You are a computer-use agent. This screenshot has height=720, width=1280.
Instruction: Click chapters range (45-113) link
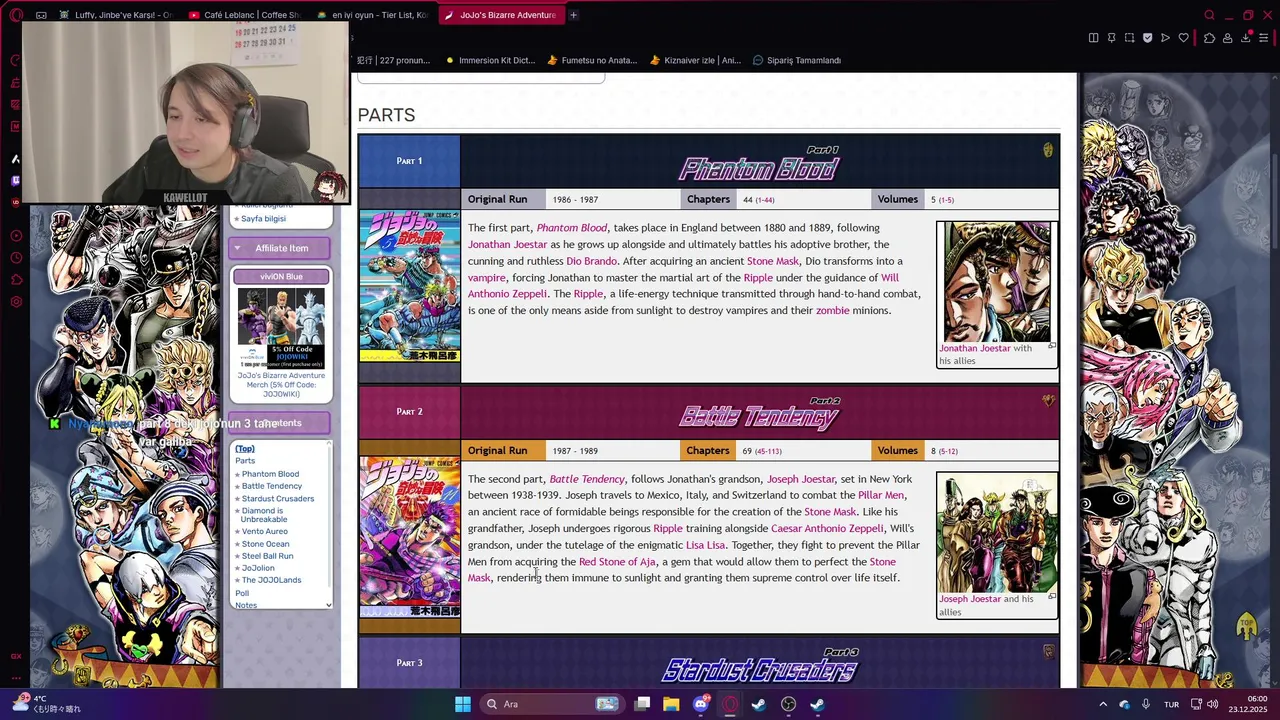768,451
